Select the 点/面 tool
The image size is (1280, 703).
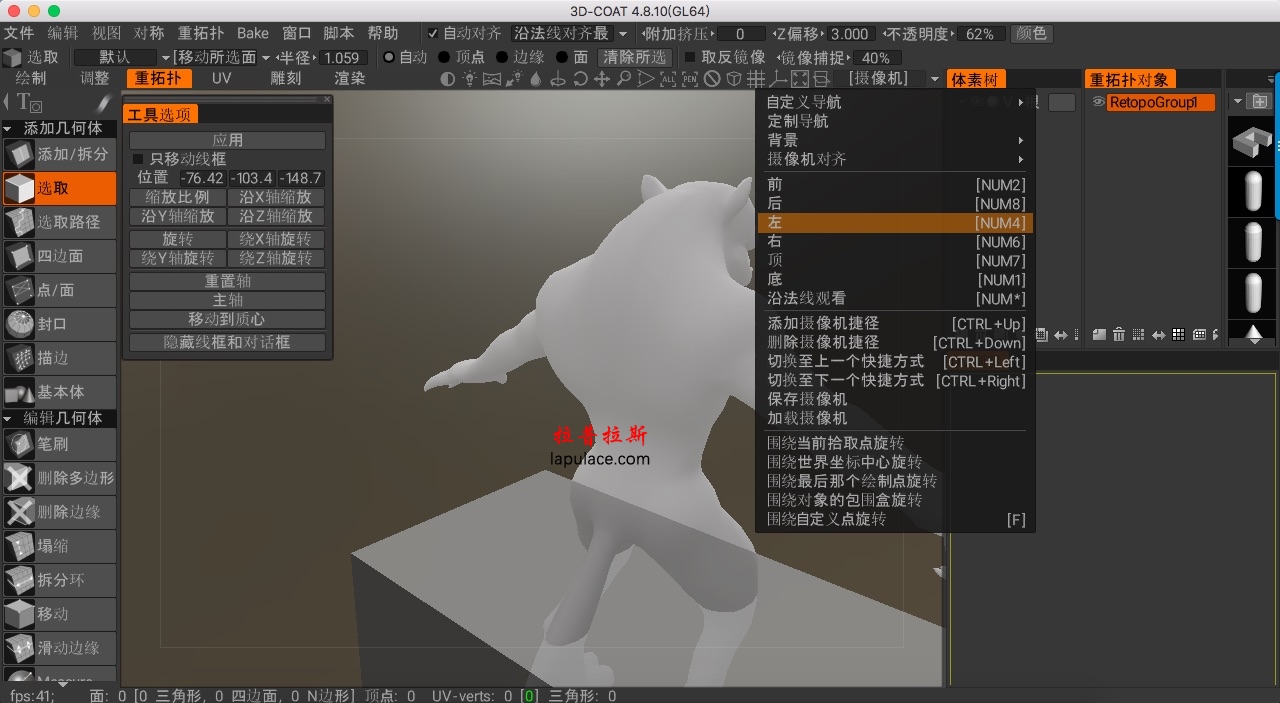pos(59,290)
